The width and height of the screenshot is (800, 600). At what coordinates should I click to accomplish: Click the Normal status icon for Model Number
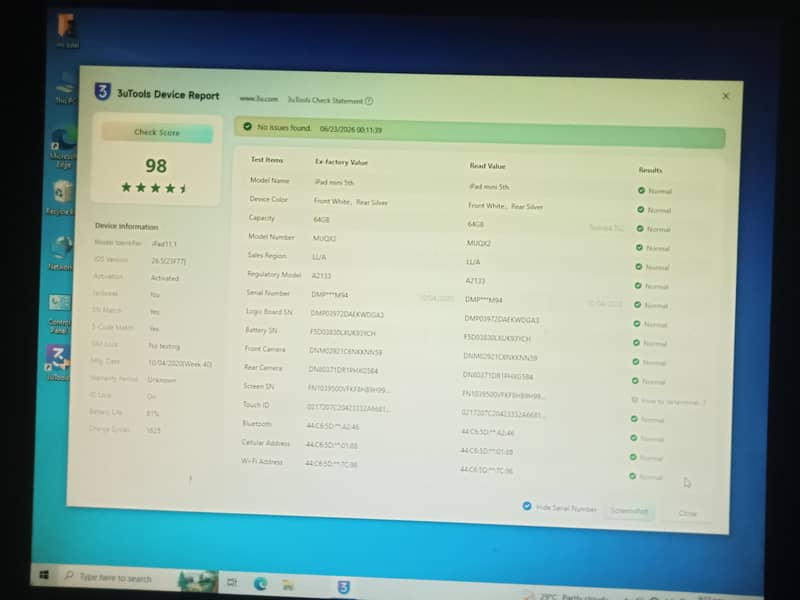(x=639, y=247)
